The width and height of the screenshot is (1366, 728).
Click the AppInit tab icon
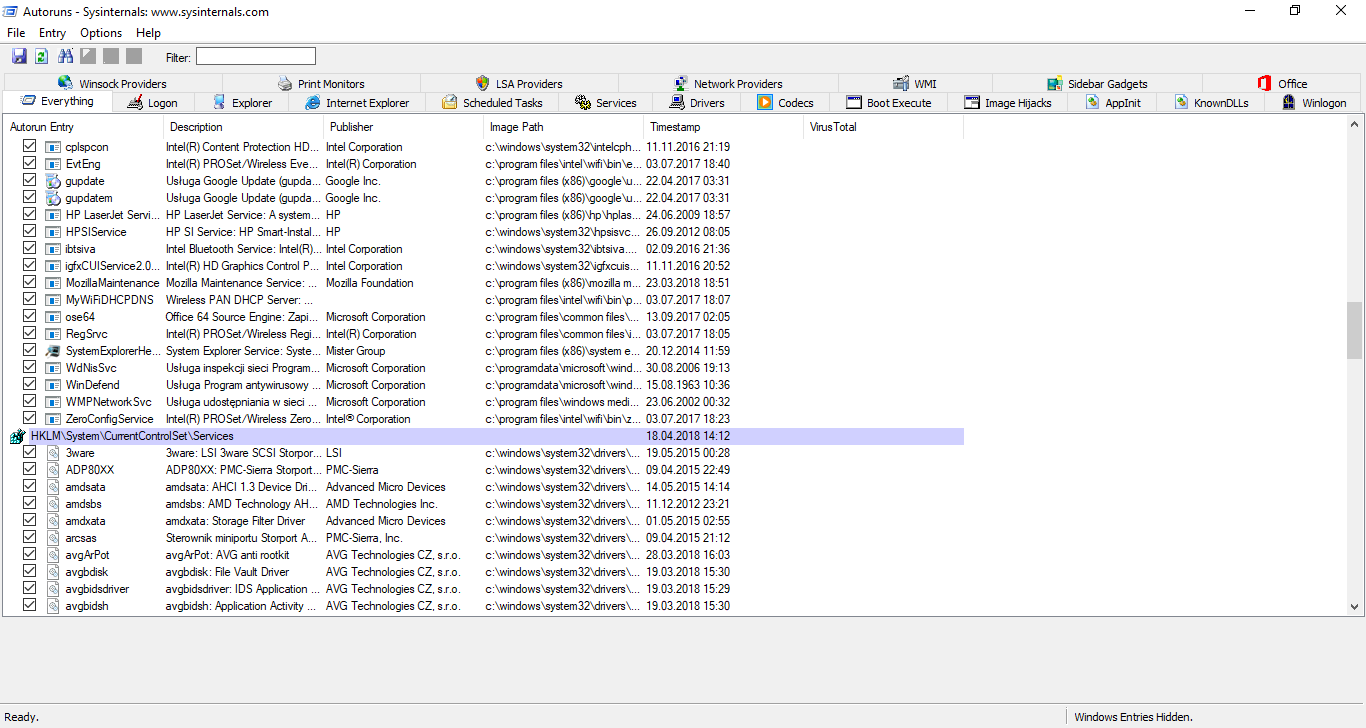coord(1092,102)
